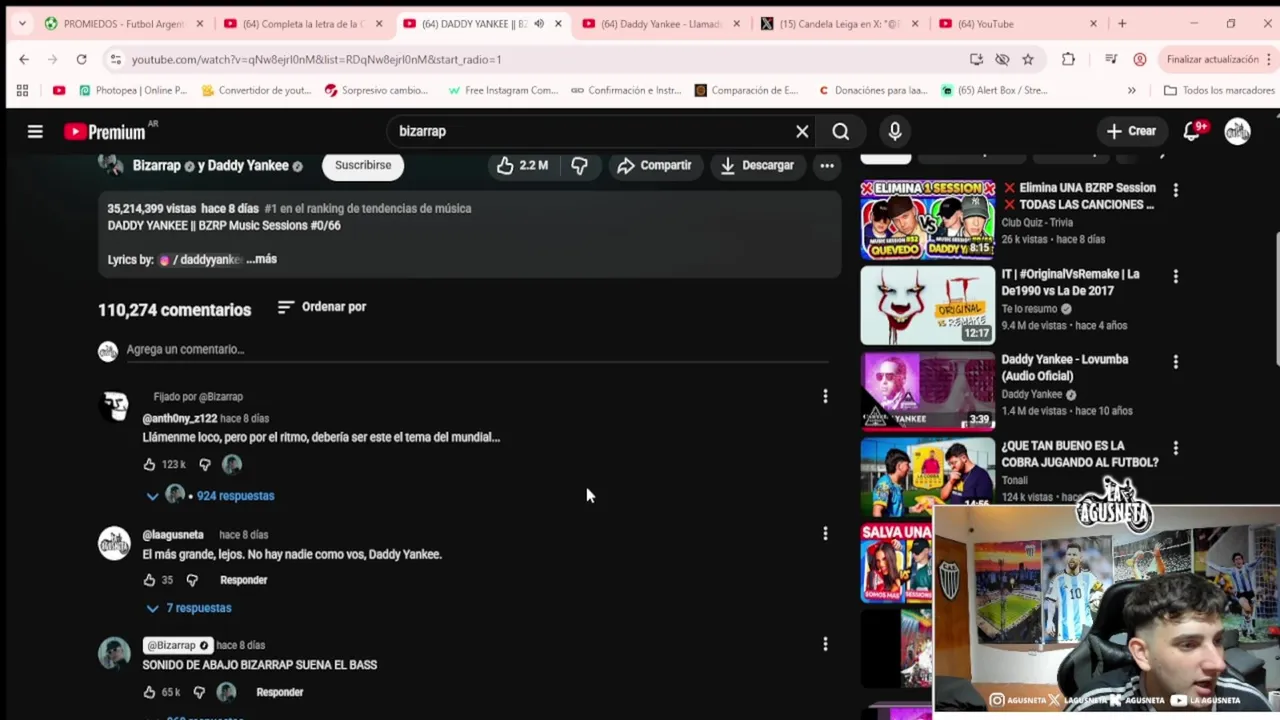Open the Crear upload button
The image size is (1280, 720).
[1131, 131]
